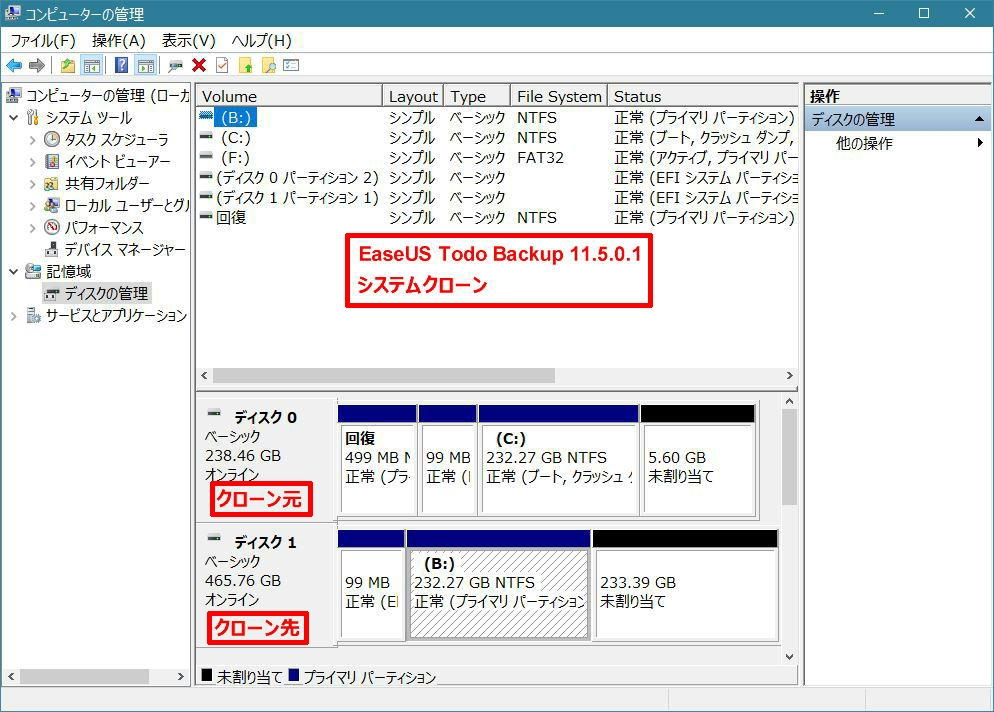Viewport: 994px width, 712px height.
Task: Select the (F:) volume row
Action: pos(497,158)
